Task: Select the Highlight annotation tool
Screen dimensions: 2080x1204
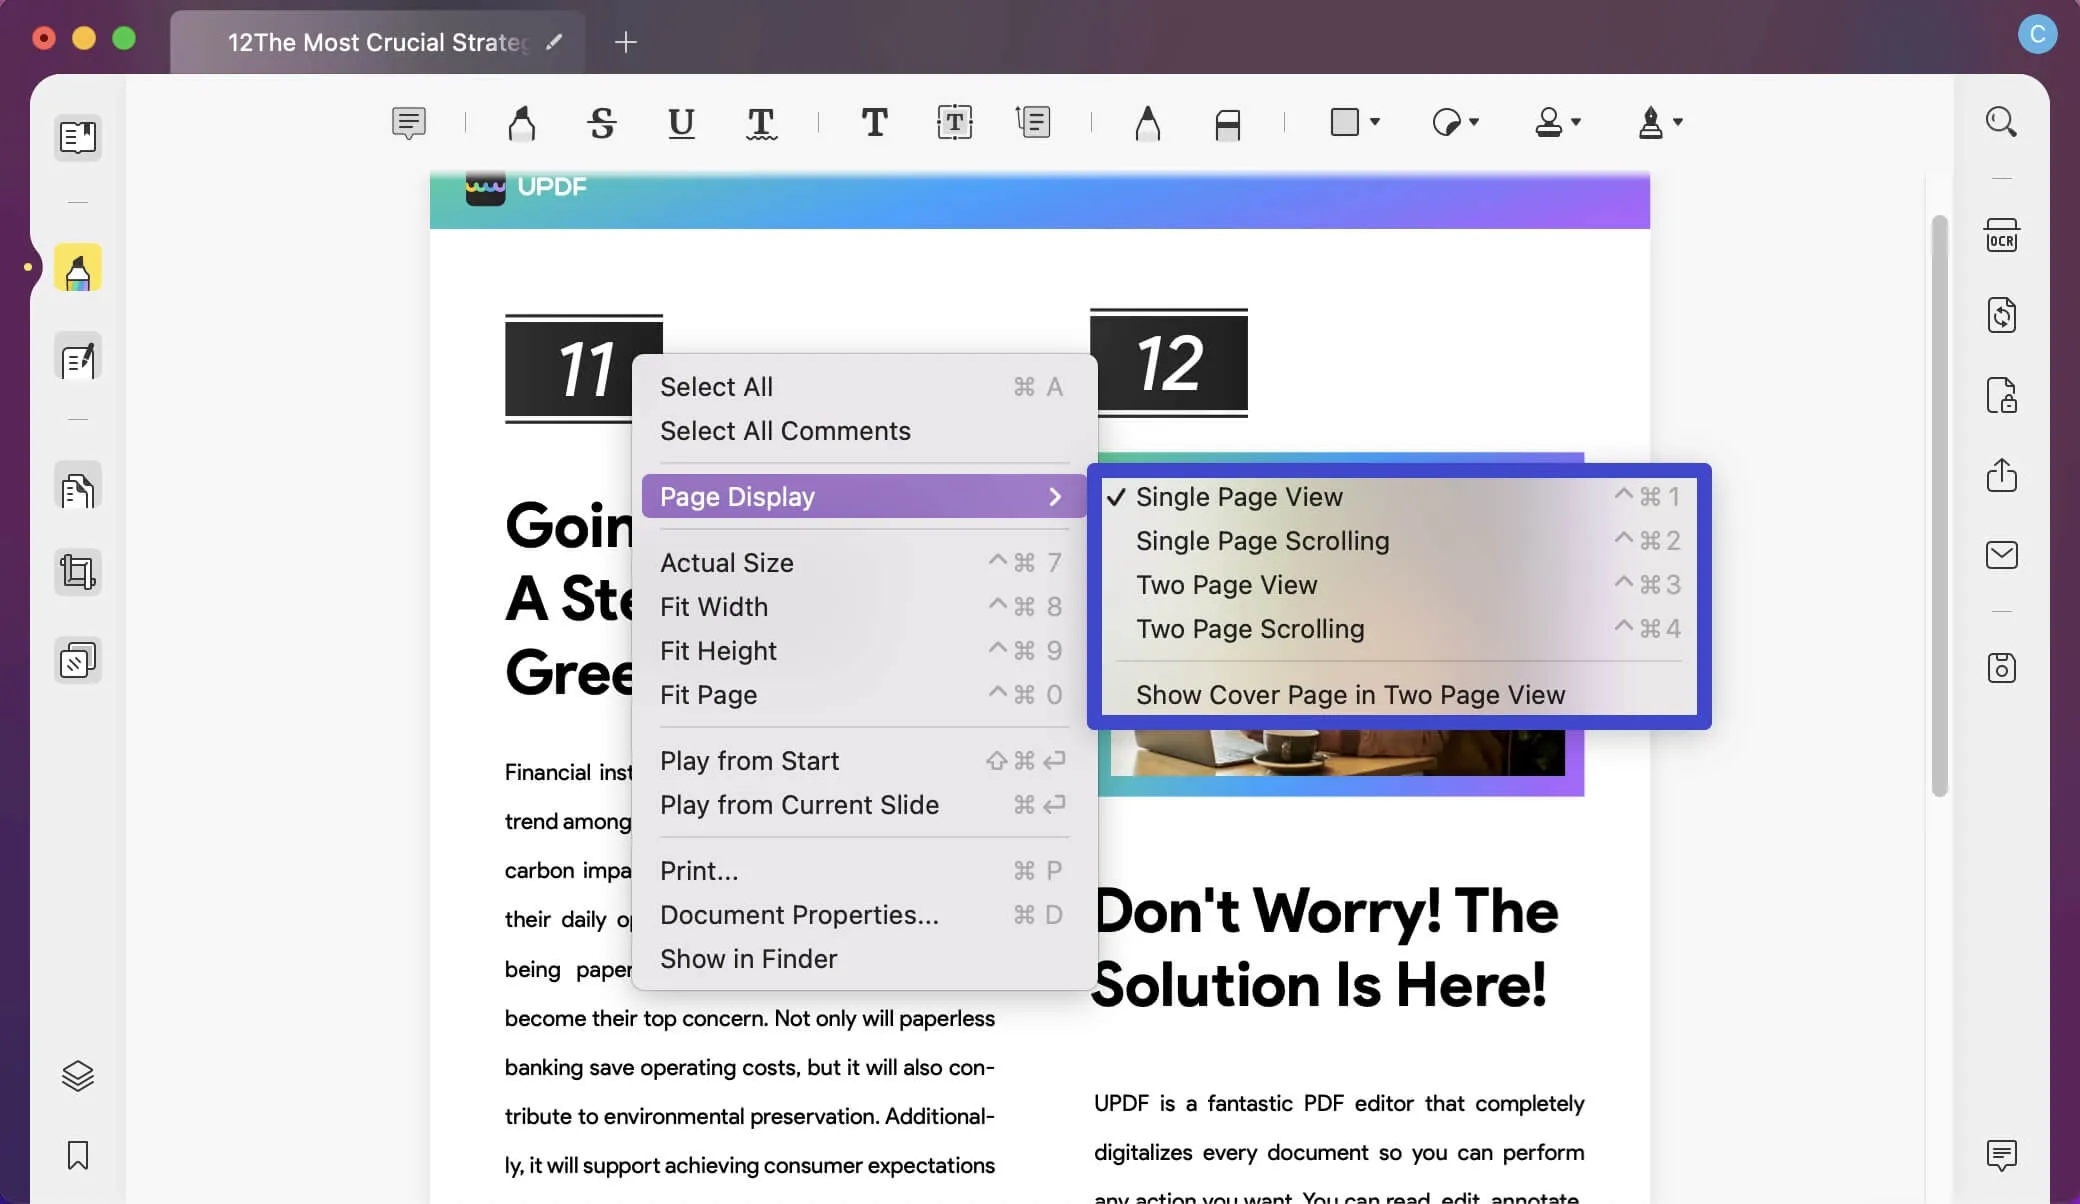Action: click(x=520, y=122)
